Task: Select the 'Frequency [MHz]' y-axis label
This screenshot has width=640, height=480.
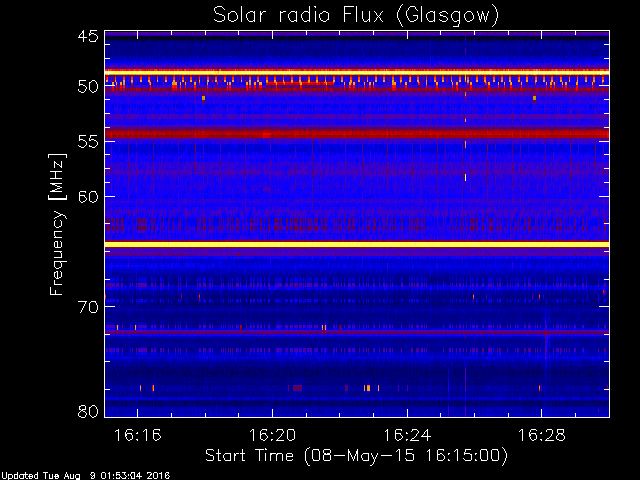Action: click(57, 224)
